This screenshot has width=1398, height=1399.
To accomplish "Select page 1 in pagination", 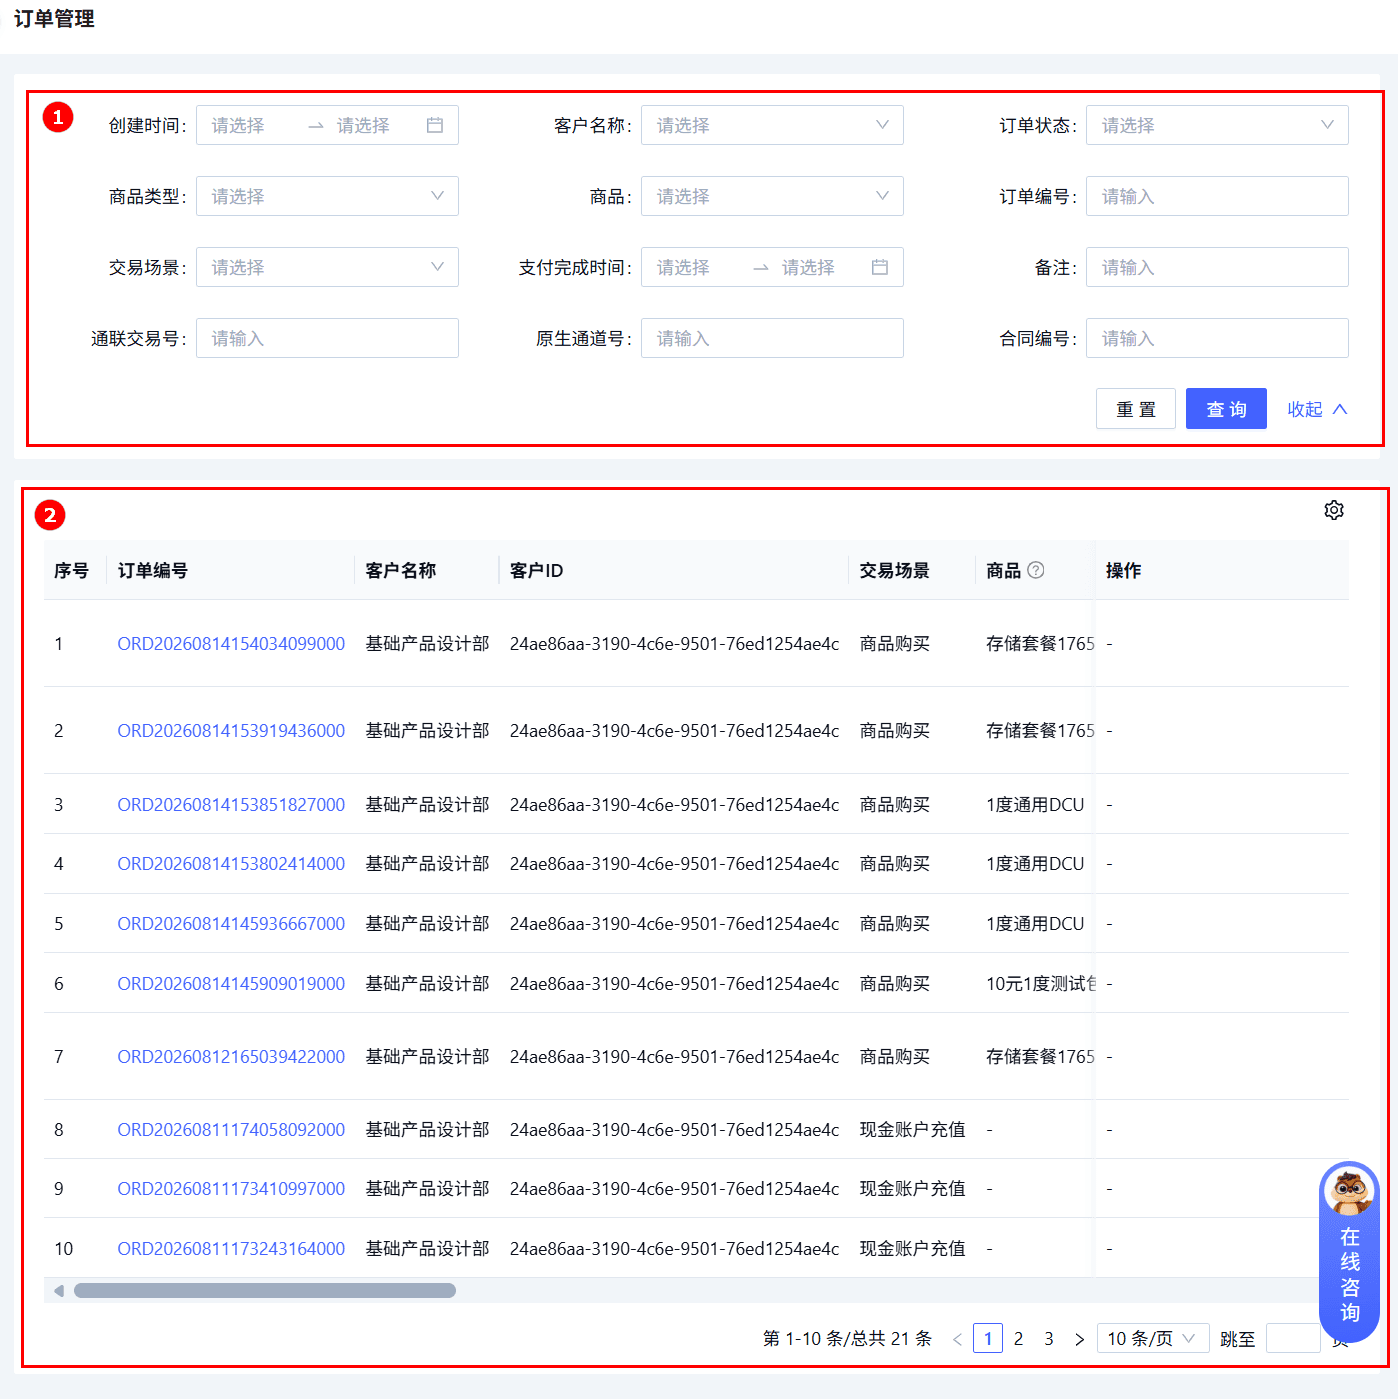I will click(988, 1339).
